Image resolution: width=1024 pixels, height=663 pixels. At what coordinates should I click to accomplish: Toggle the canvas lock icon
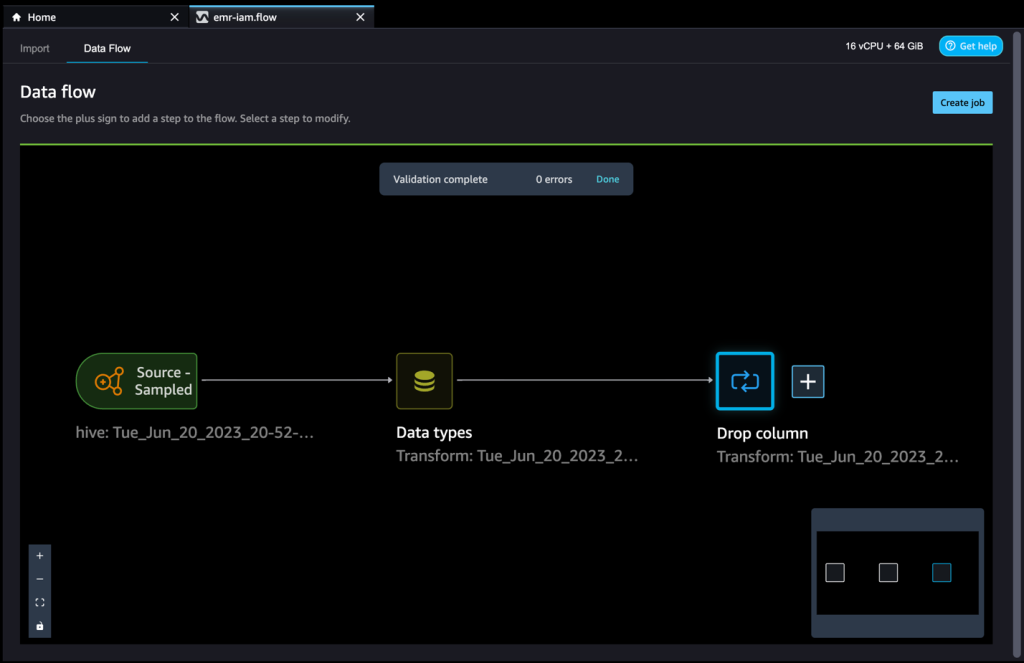[x=40, y=626]
